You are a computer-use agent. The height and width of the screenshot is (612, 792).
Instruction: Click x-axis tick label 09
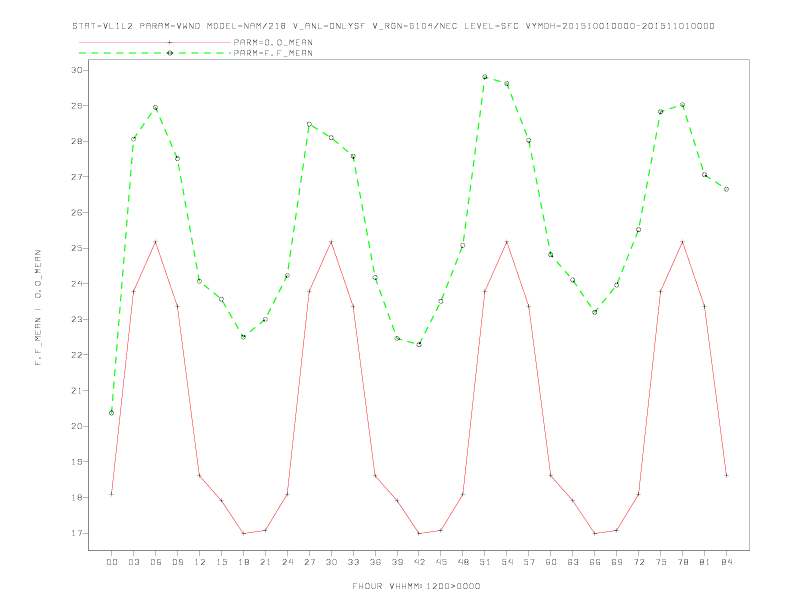coord(177,562)
